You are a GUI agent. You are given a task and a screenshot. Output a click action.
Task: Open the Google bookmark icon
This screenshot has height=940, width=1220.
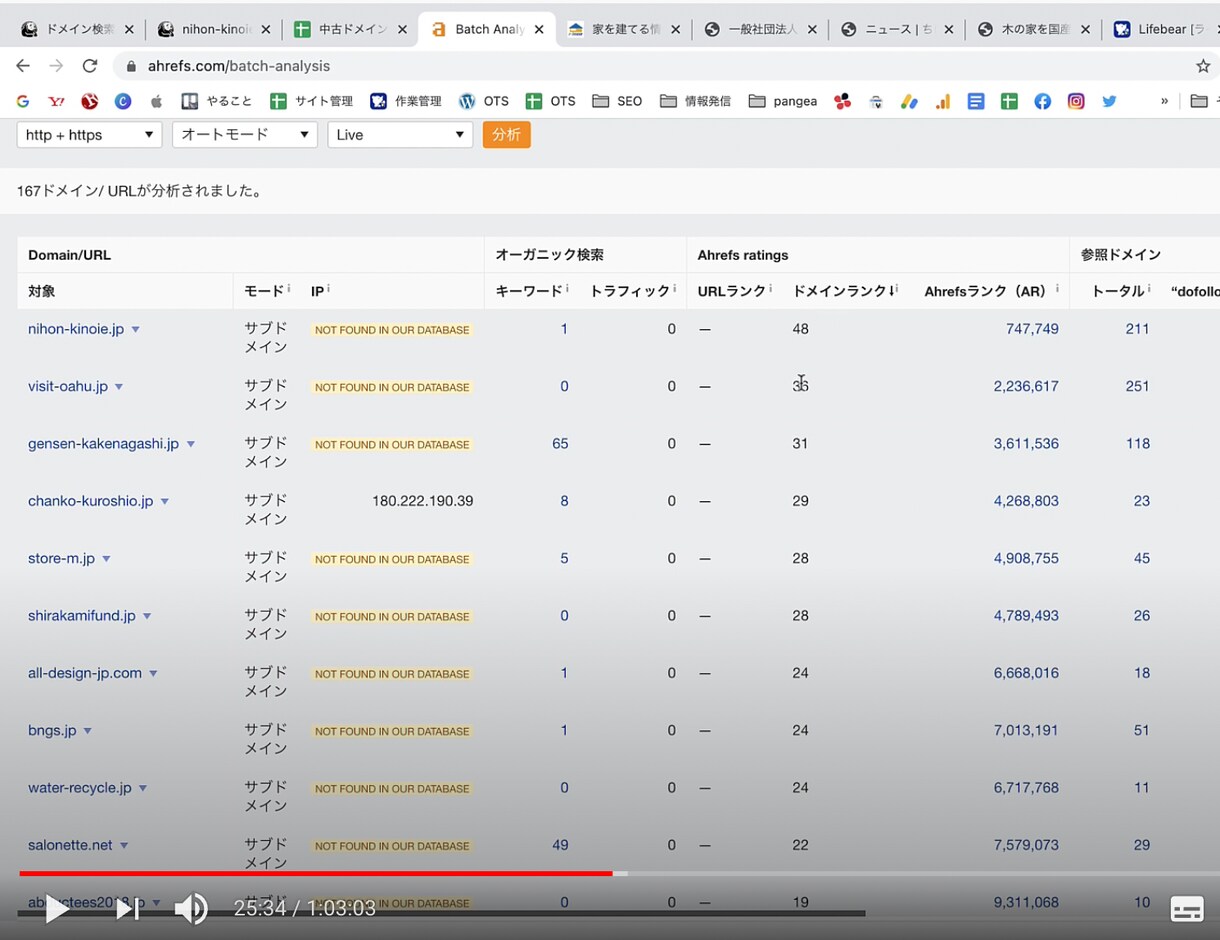coord(23,101)
